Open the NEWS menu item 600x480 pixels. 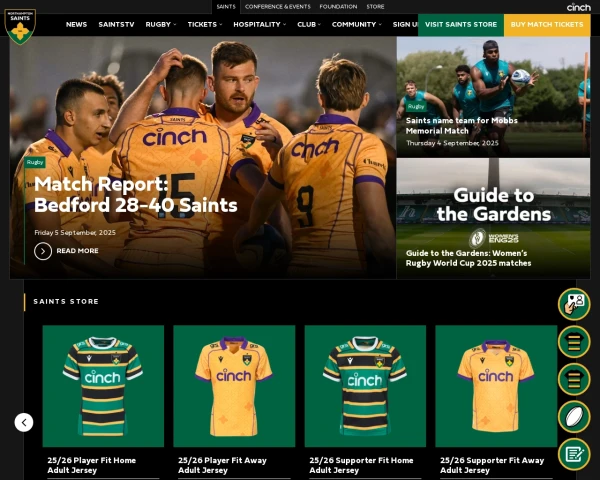coord(77,24)
